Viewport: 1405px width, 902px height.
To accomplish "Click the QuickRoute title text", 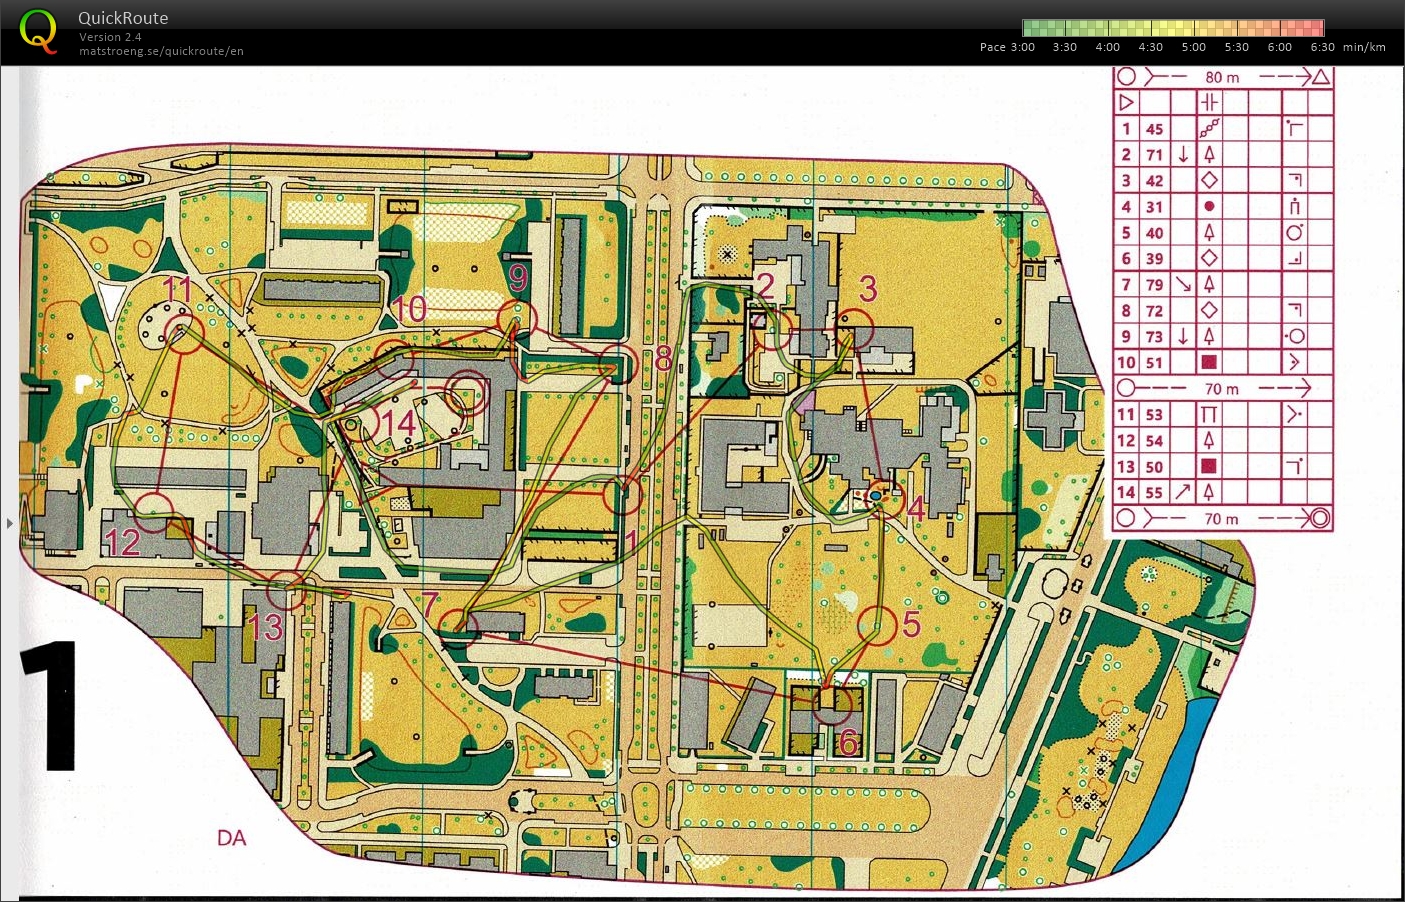I will (x=123, y=18).
